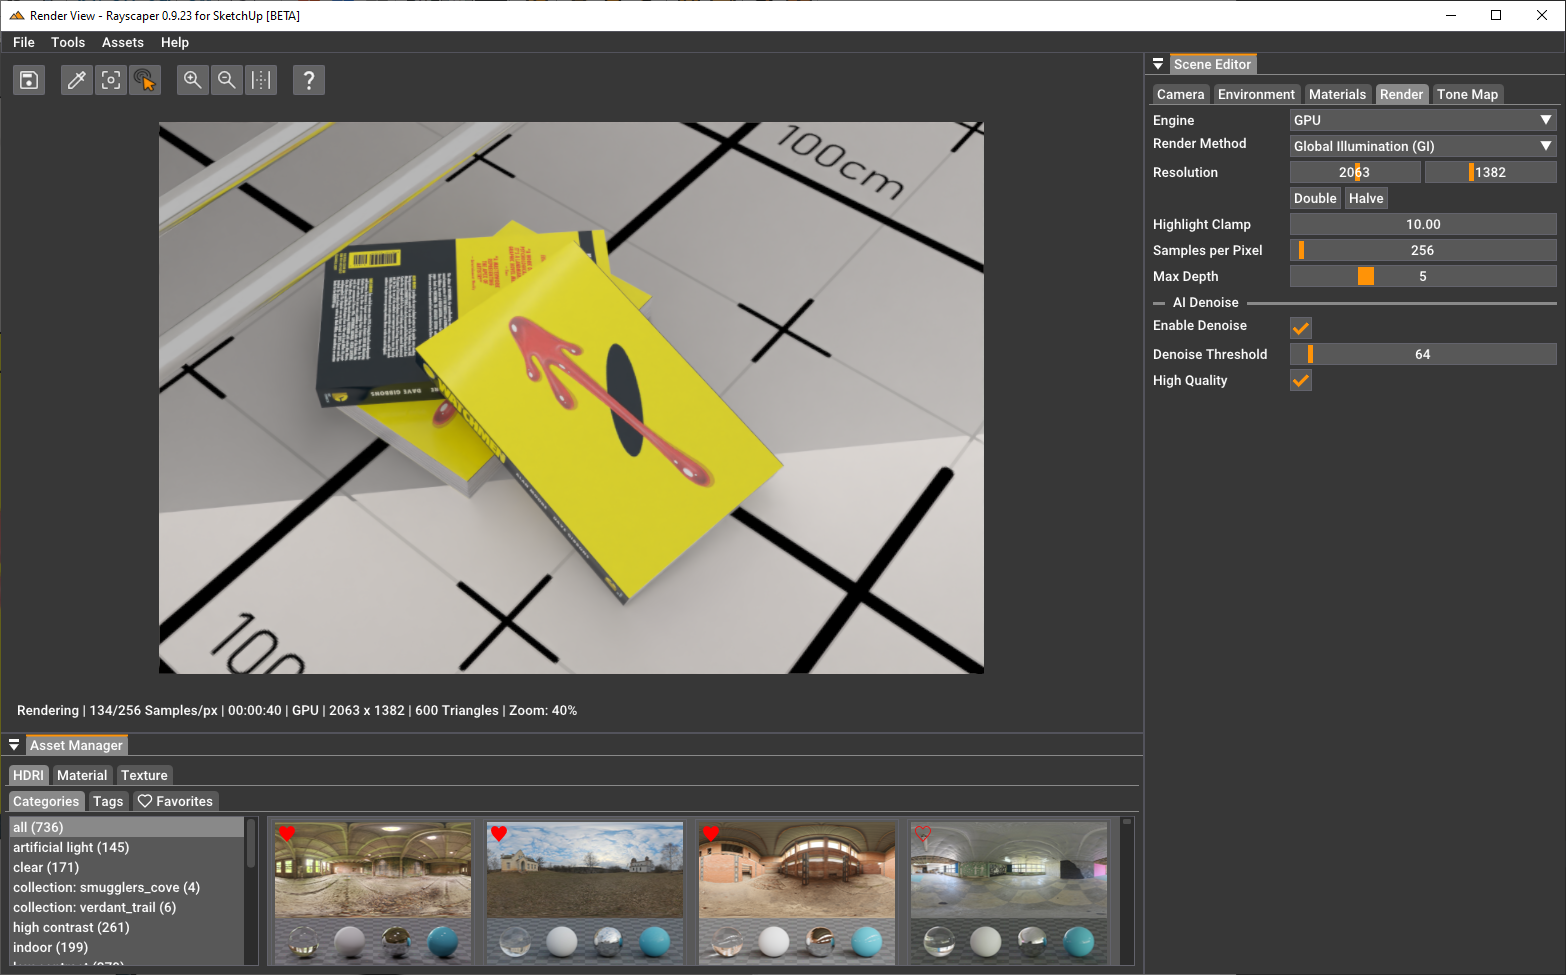Select 'collection: smugglers_cove (4)' category
The height and width of the screenshot is (975, 1566).
127,887
